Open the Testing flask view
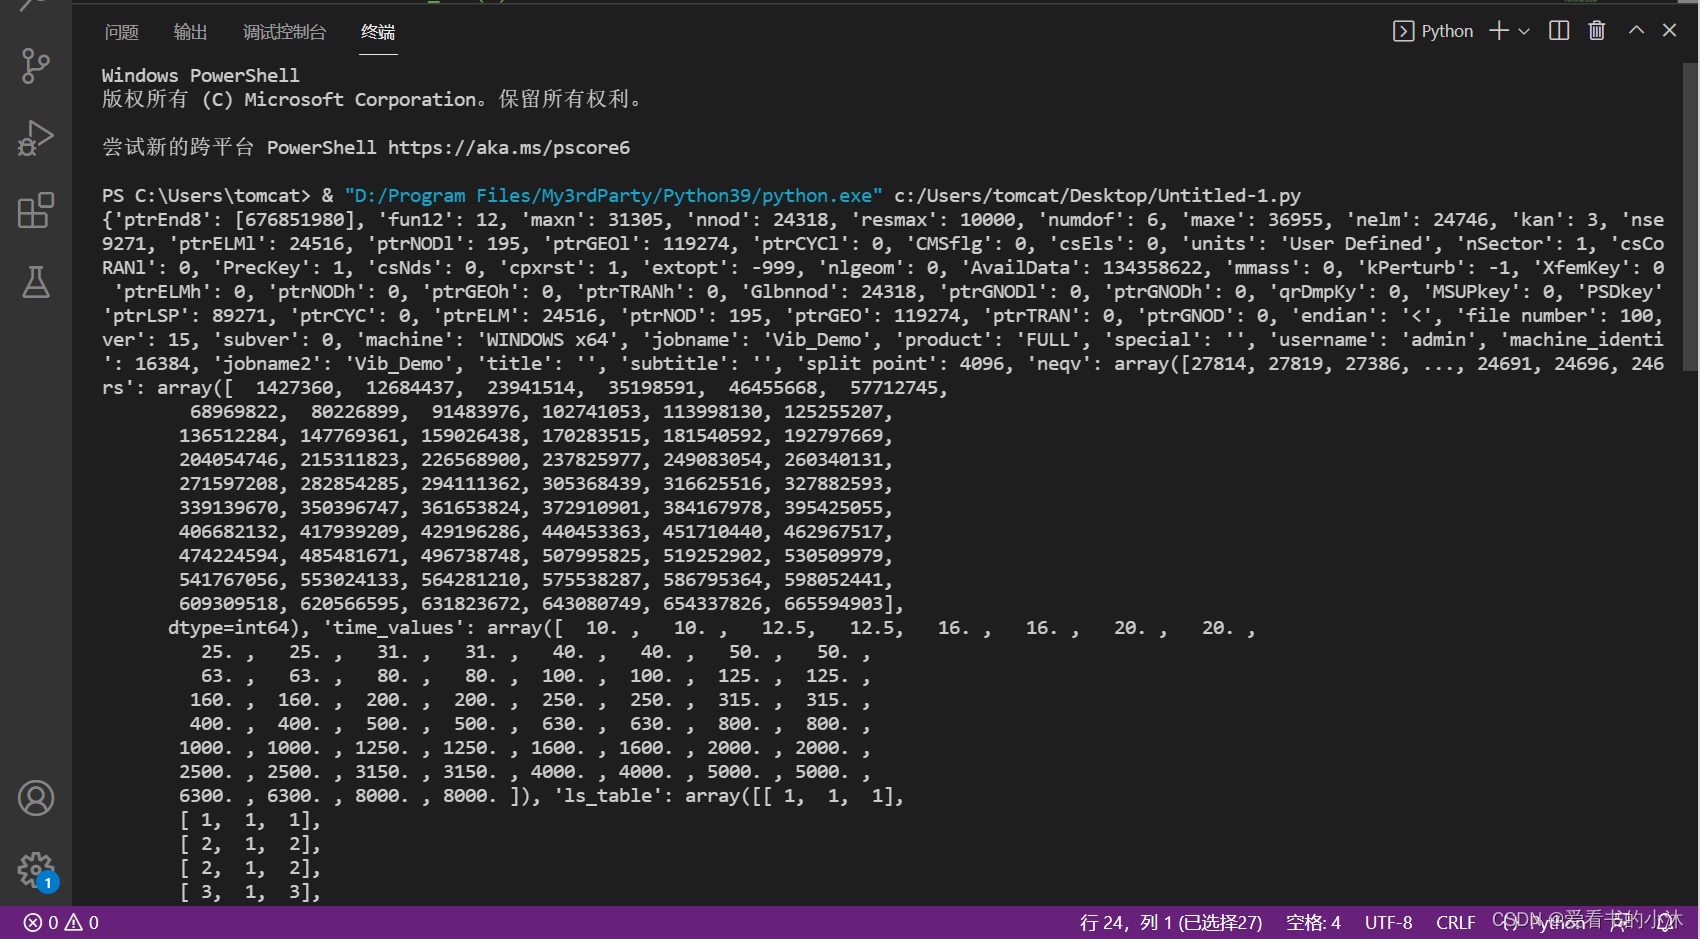 point(36,282)
